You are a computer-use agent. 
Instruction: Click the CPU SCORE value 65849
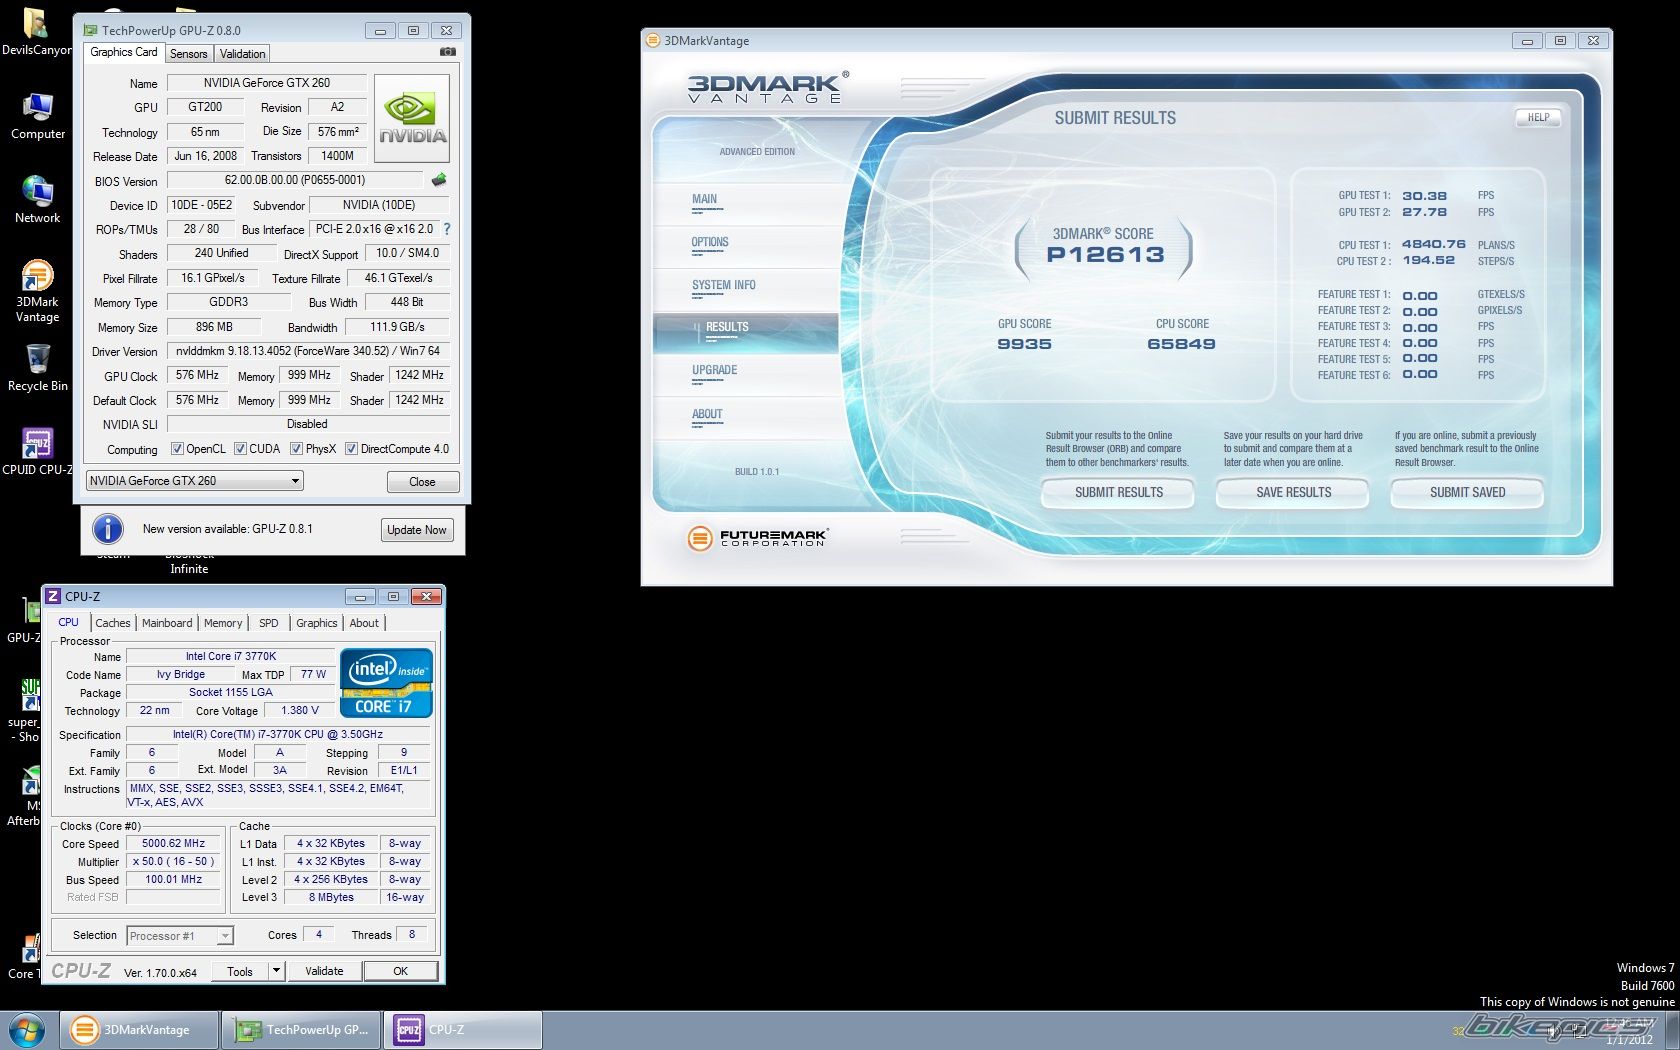click(x=1181, y=344)
